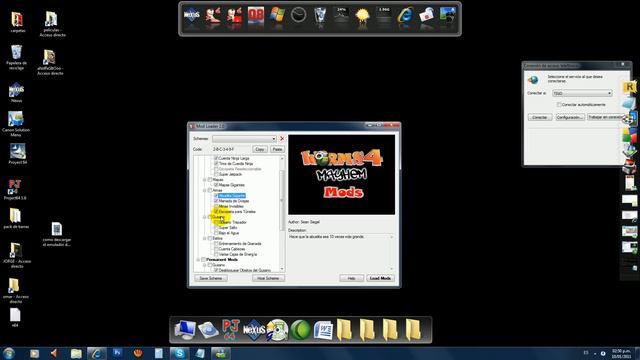Open the 'carpetas' desktop folder icon
This screenshot has width=640, height=360.
point(17,19)
